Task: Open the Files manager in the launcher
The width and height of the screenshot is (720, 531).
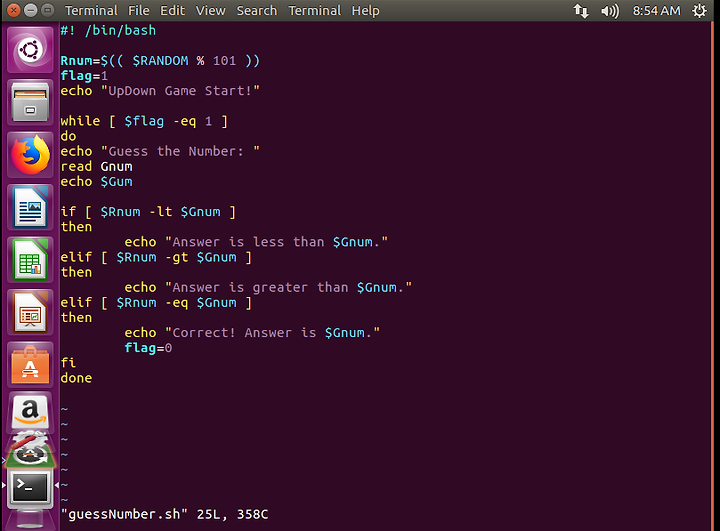Action: point(30,102)
